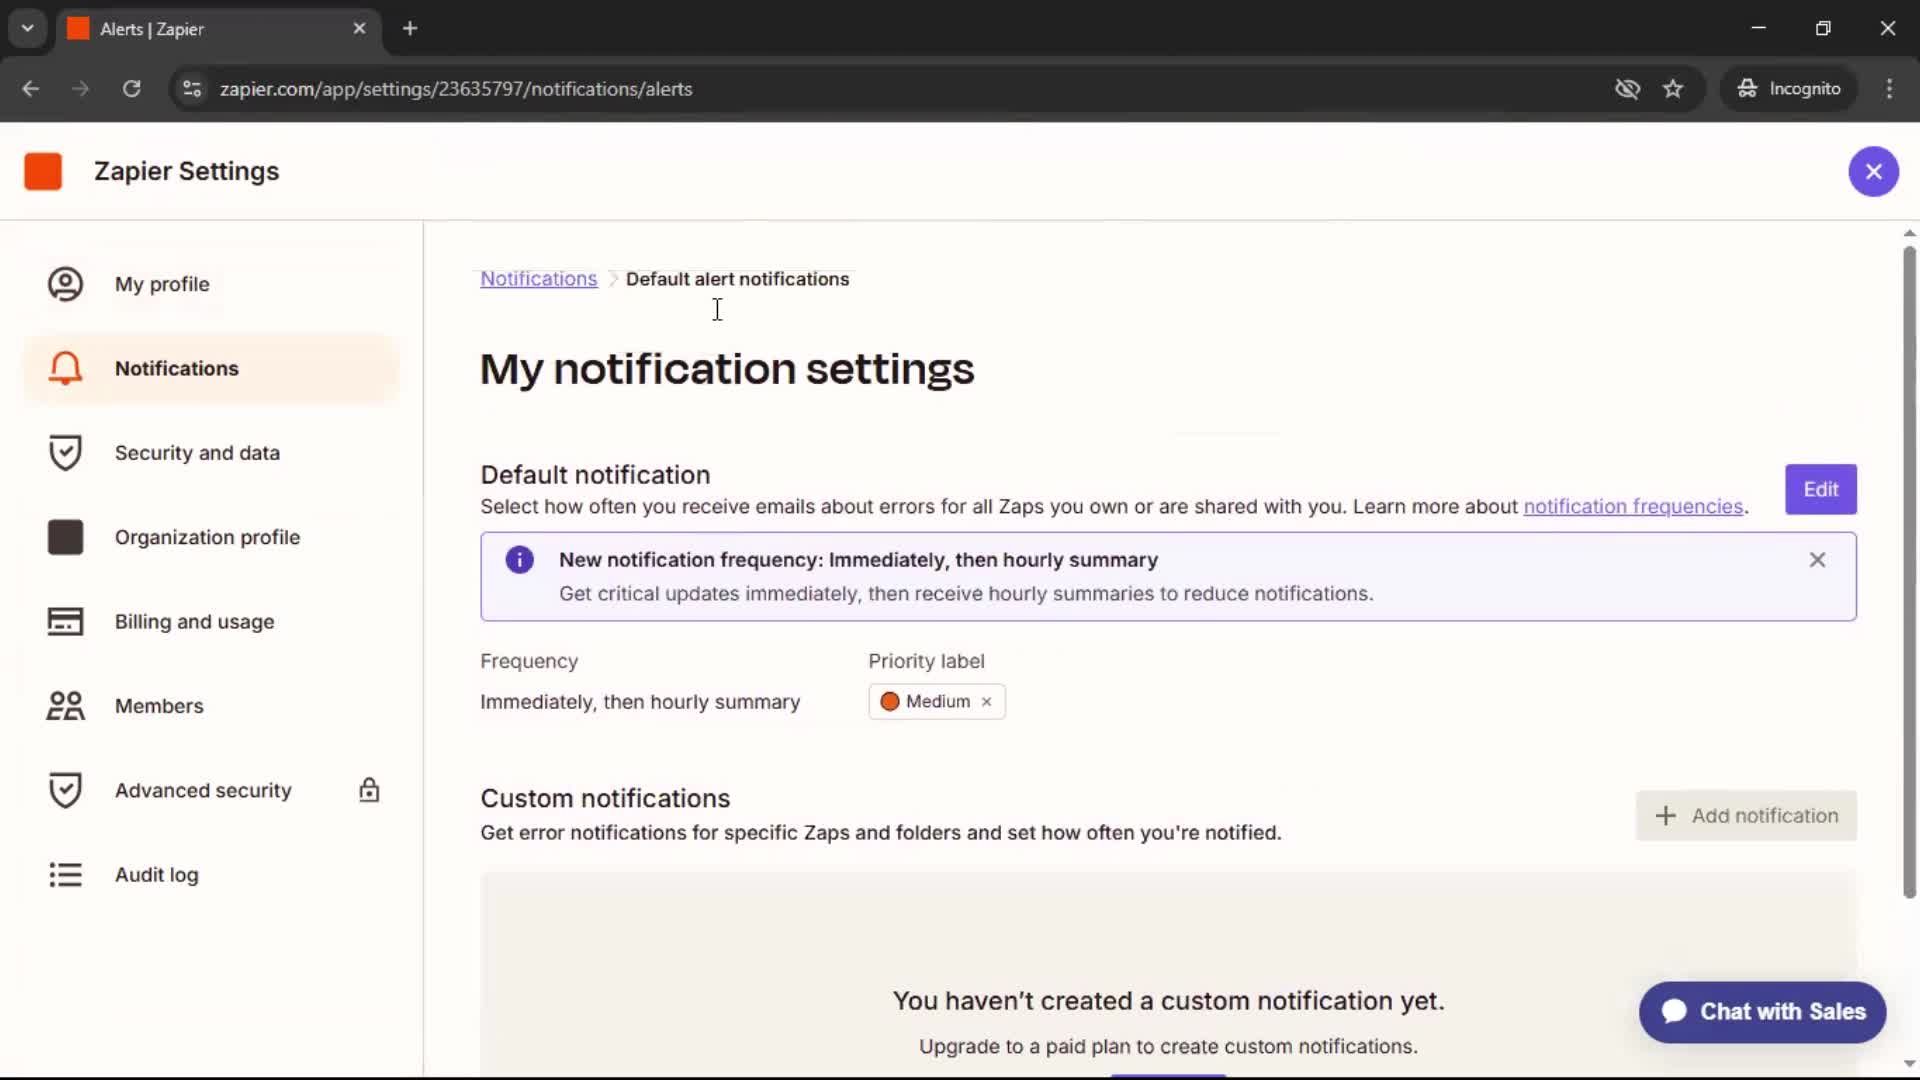This screenshot has width=1920, height=1080.
Task: Go back via Notifications breadcrumb link
Action: point(538,279)
